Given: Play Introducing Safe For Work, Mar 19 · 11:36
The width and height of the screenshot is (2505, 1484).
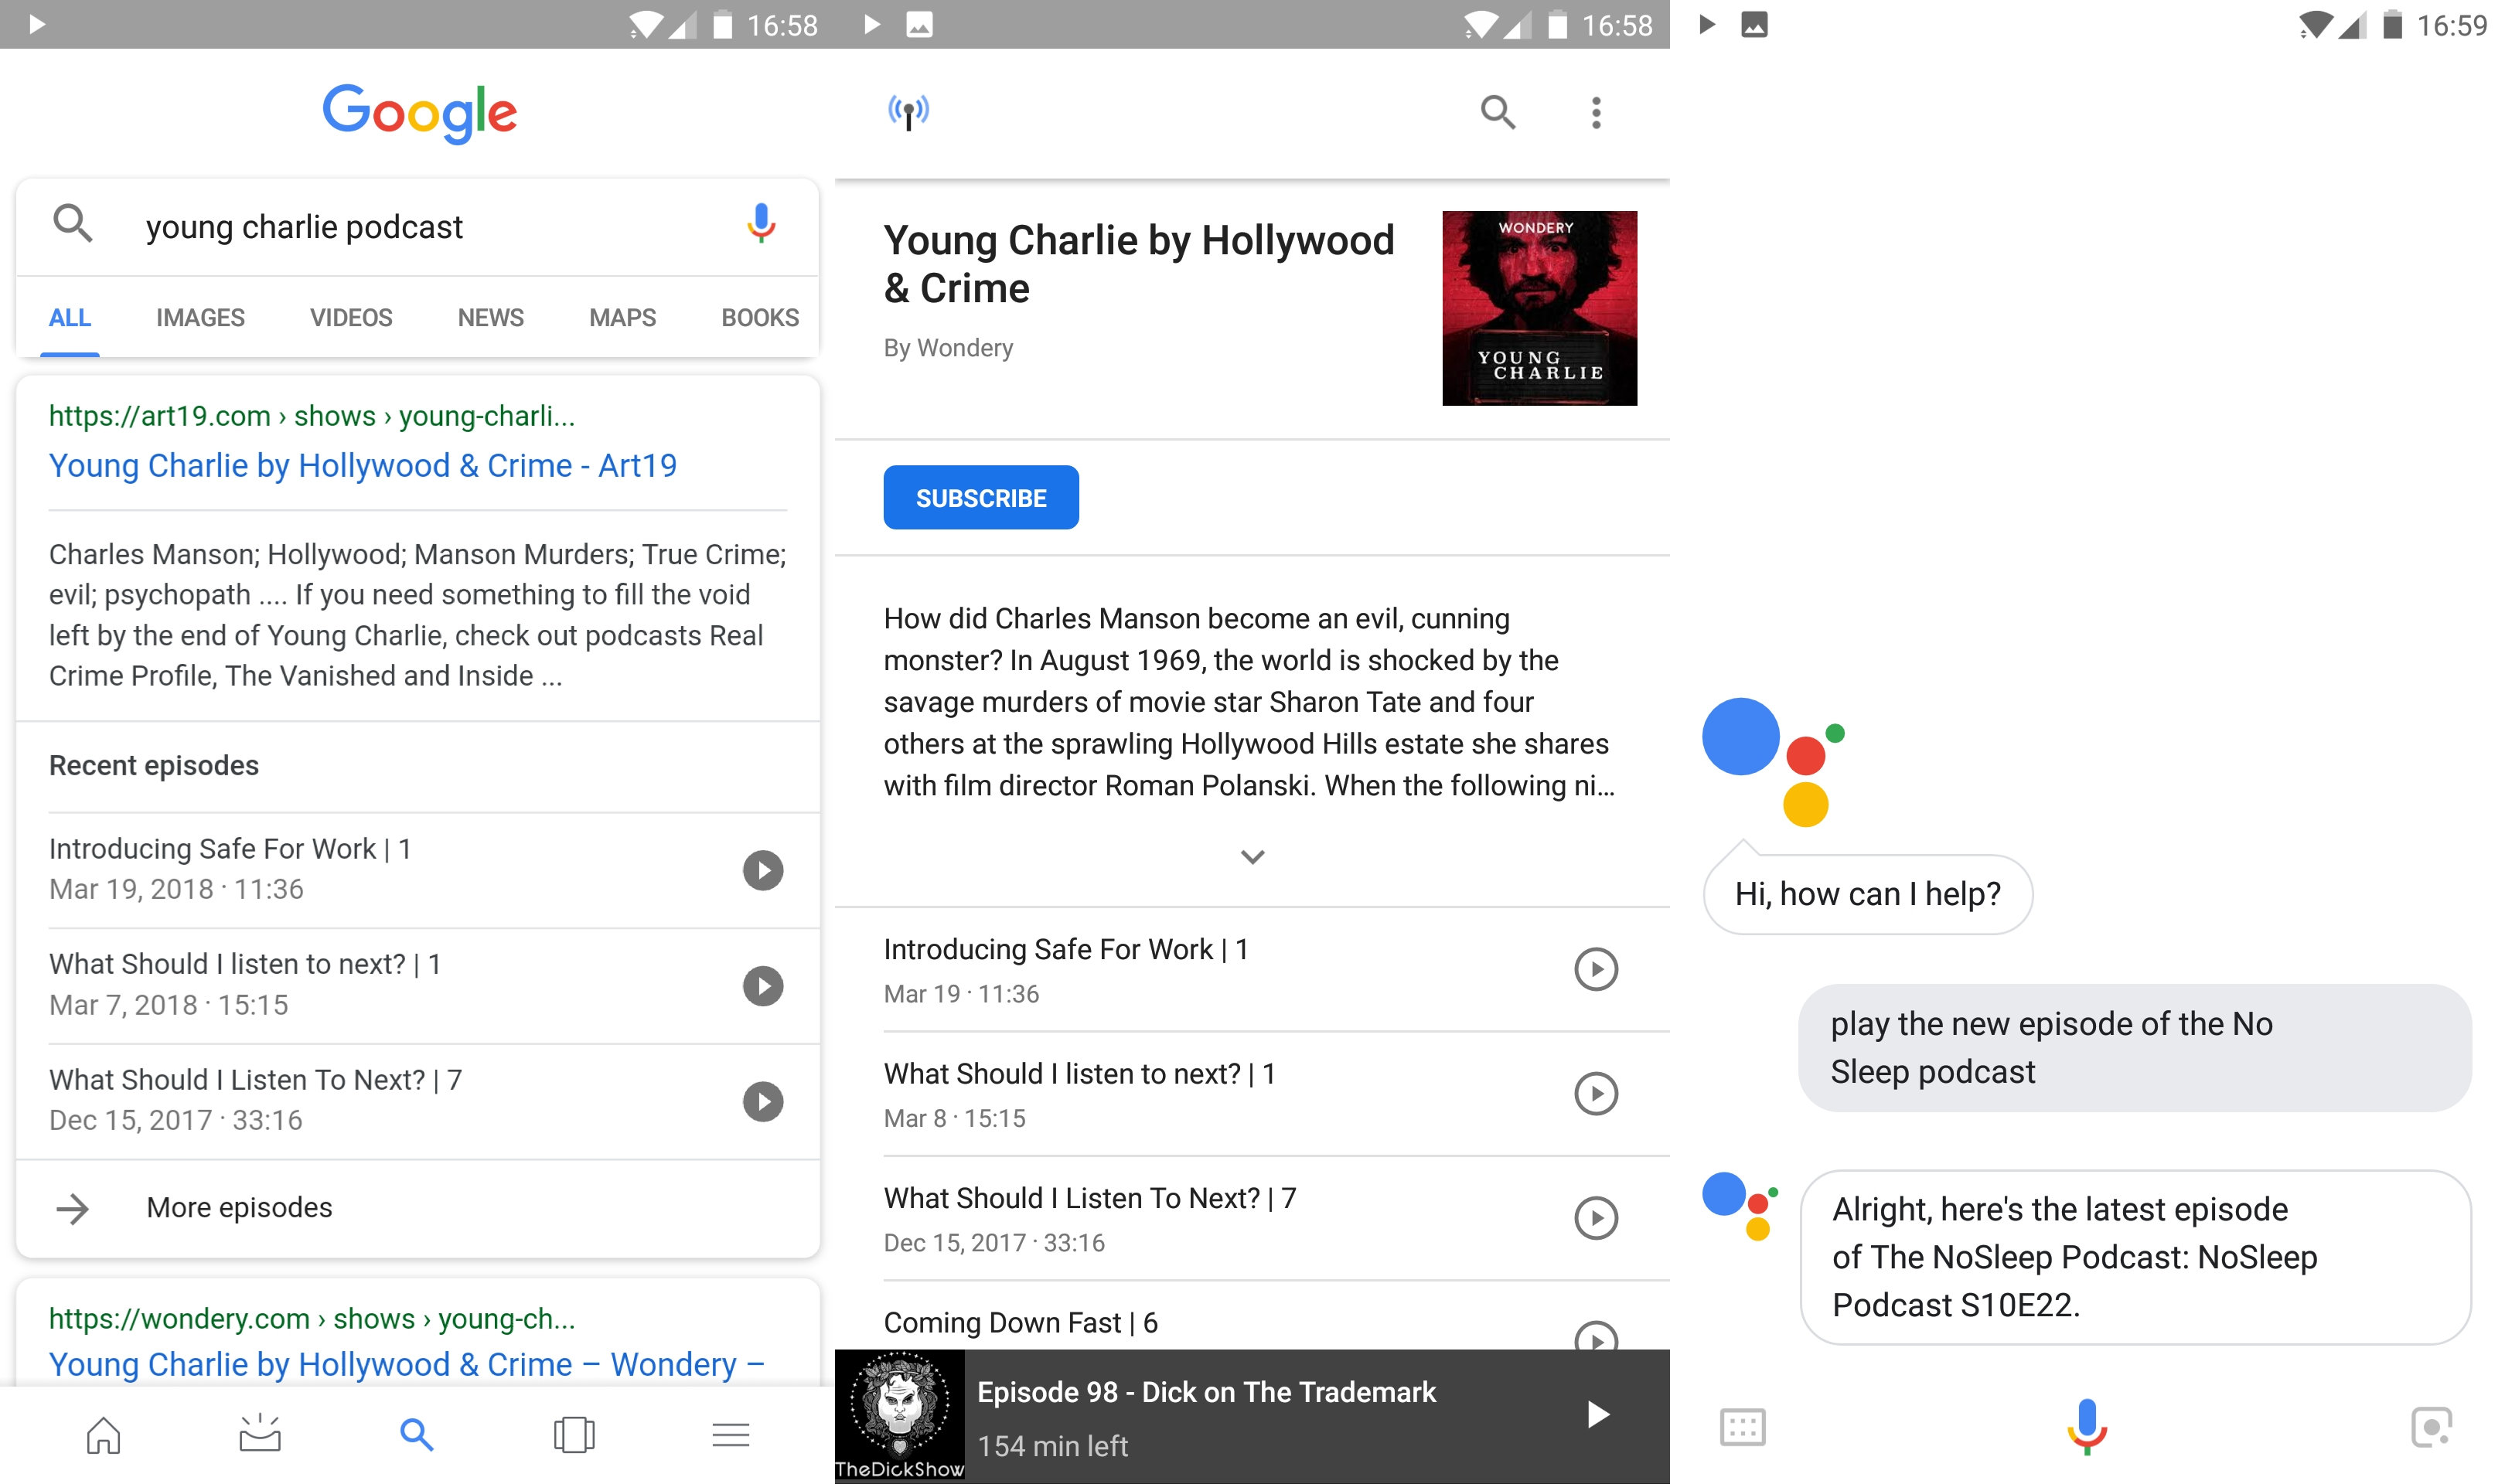Looking at the screenshot, I should [x=1596, y=969].
